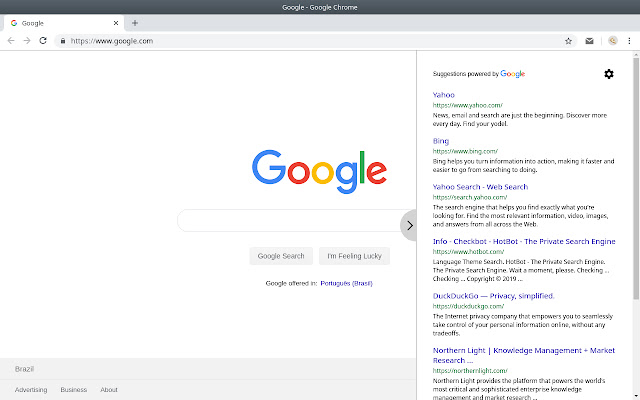Click the https://search.yahoo.com/ URL text
The image size is (640, 400).
[470, 197]
